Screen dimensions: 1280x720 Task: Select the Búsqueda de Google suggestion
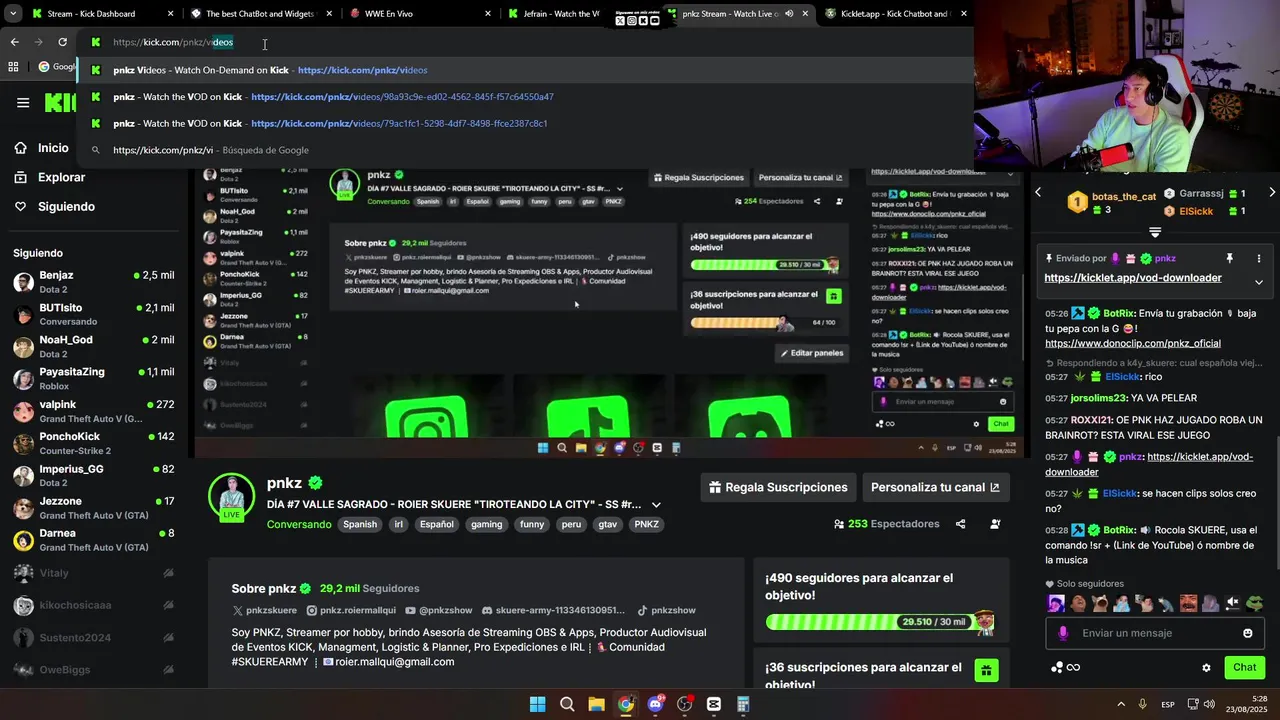(x=524, y=150)
